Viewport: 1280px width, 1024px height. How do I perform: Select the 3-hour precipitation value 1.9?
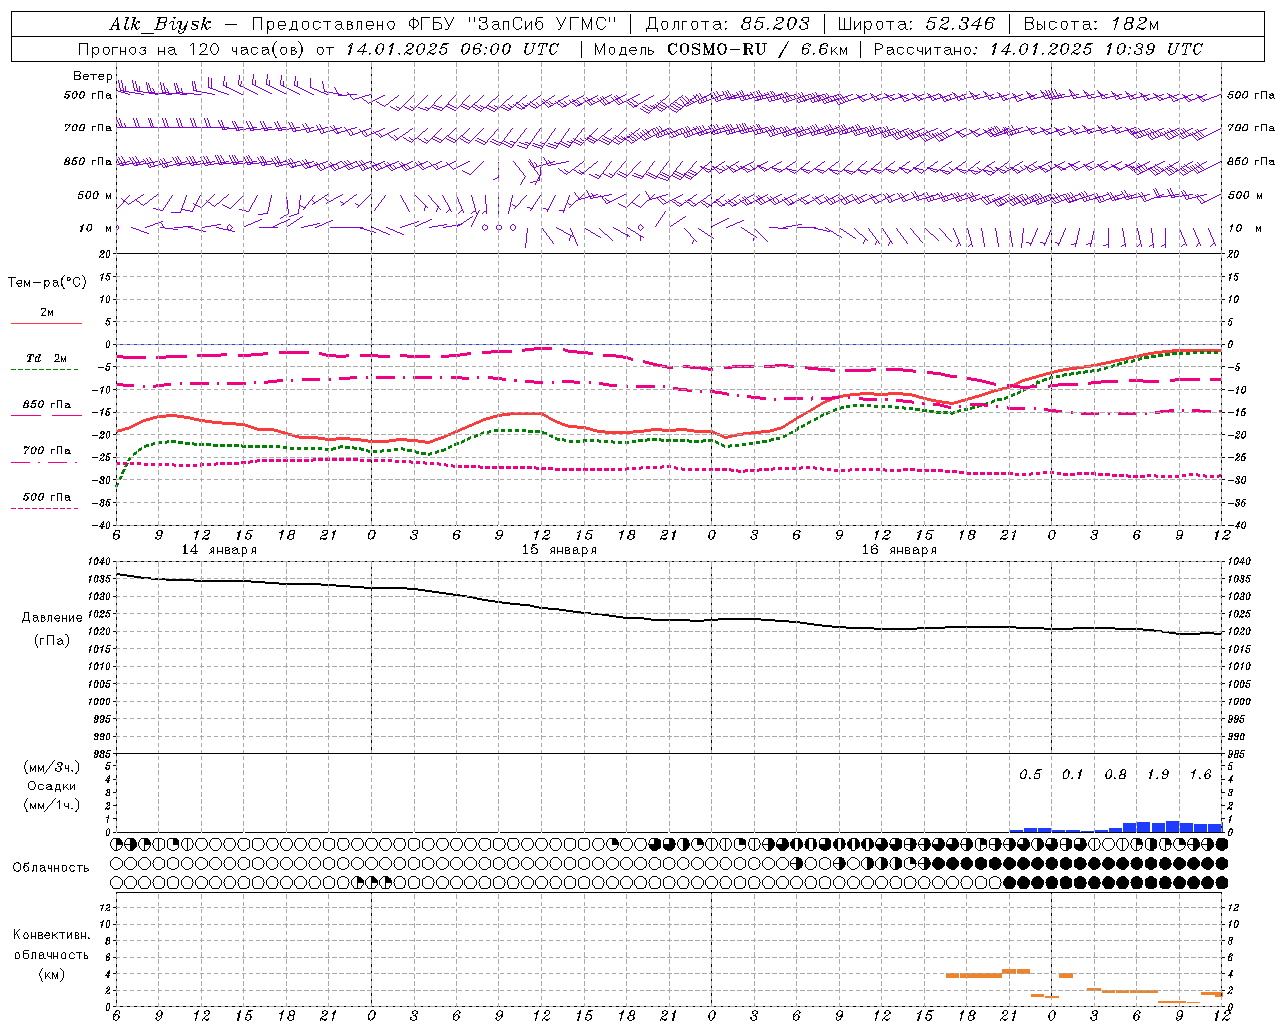(x=1158, y=775)
